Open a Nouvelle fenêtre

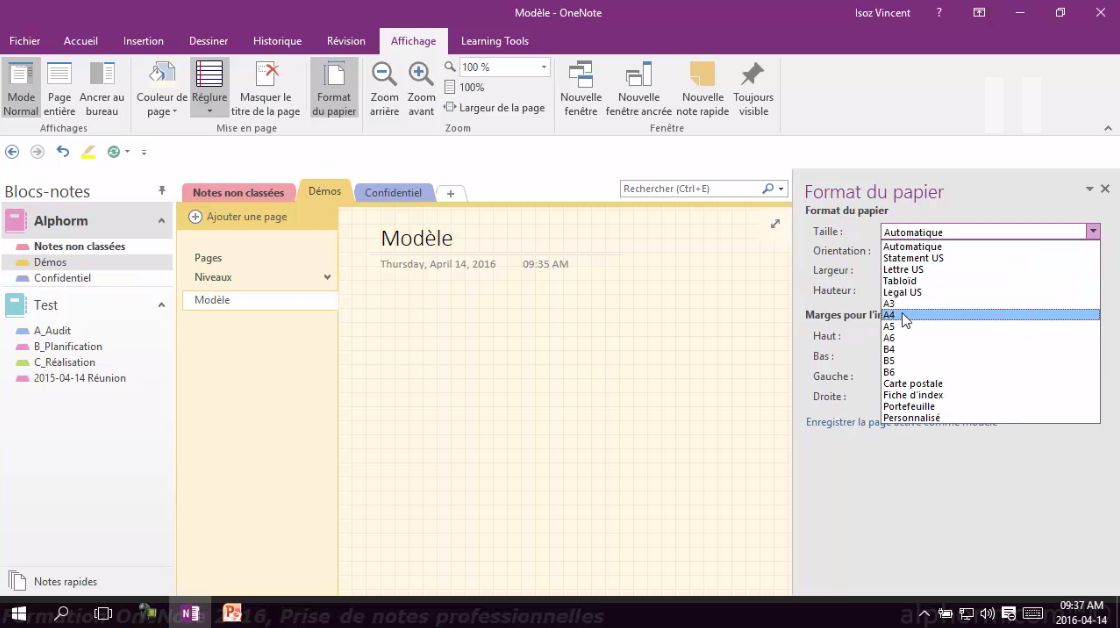tap(581, 89)
